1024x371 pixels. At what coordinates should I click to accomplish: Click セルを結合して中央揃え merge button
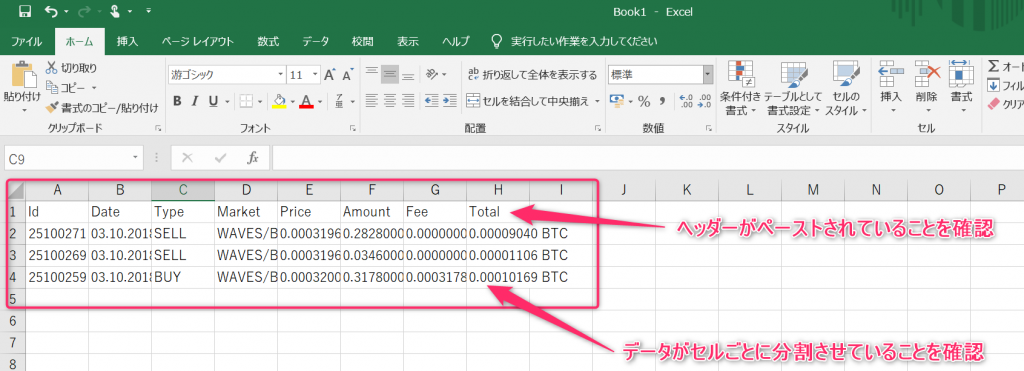click(529, 101)
